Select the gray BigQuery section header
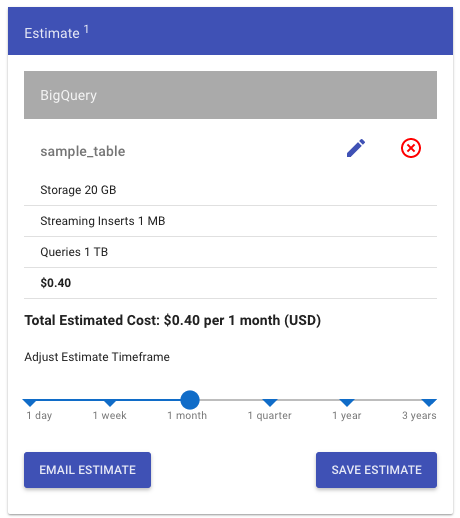The height and width of the screenshot is (518, 460). (x=230, y=95)
